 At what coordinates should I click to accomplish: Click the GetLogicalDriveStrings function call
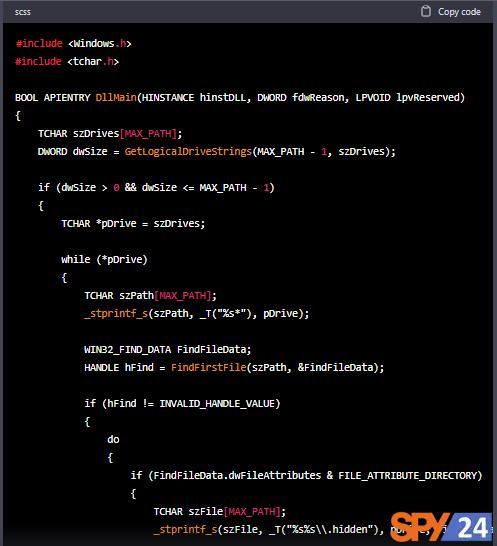point(188,151)
